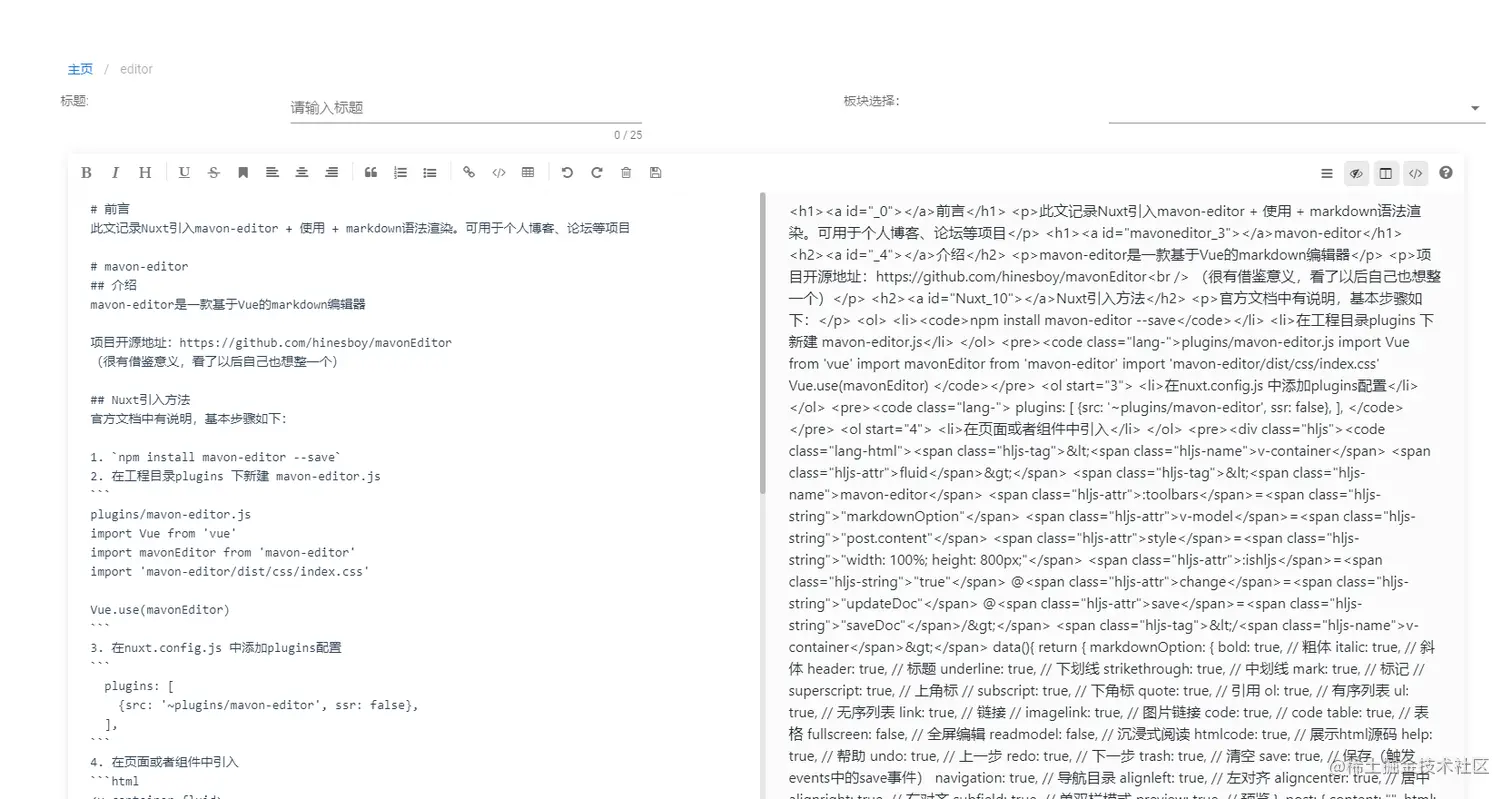Open the editor help icon

(x=1445, y=173)
